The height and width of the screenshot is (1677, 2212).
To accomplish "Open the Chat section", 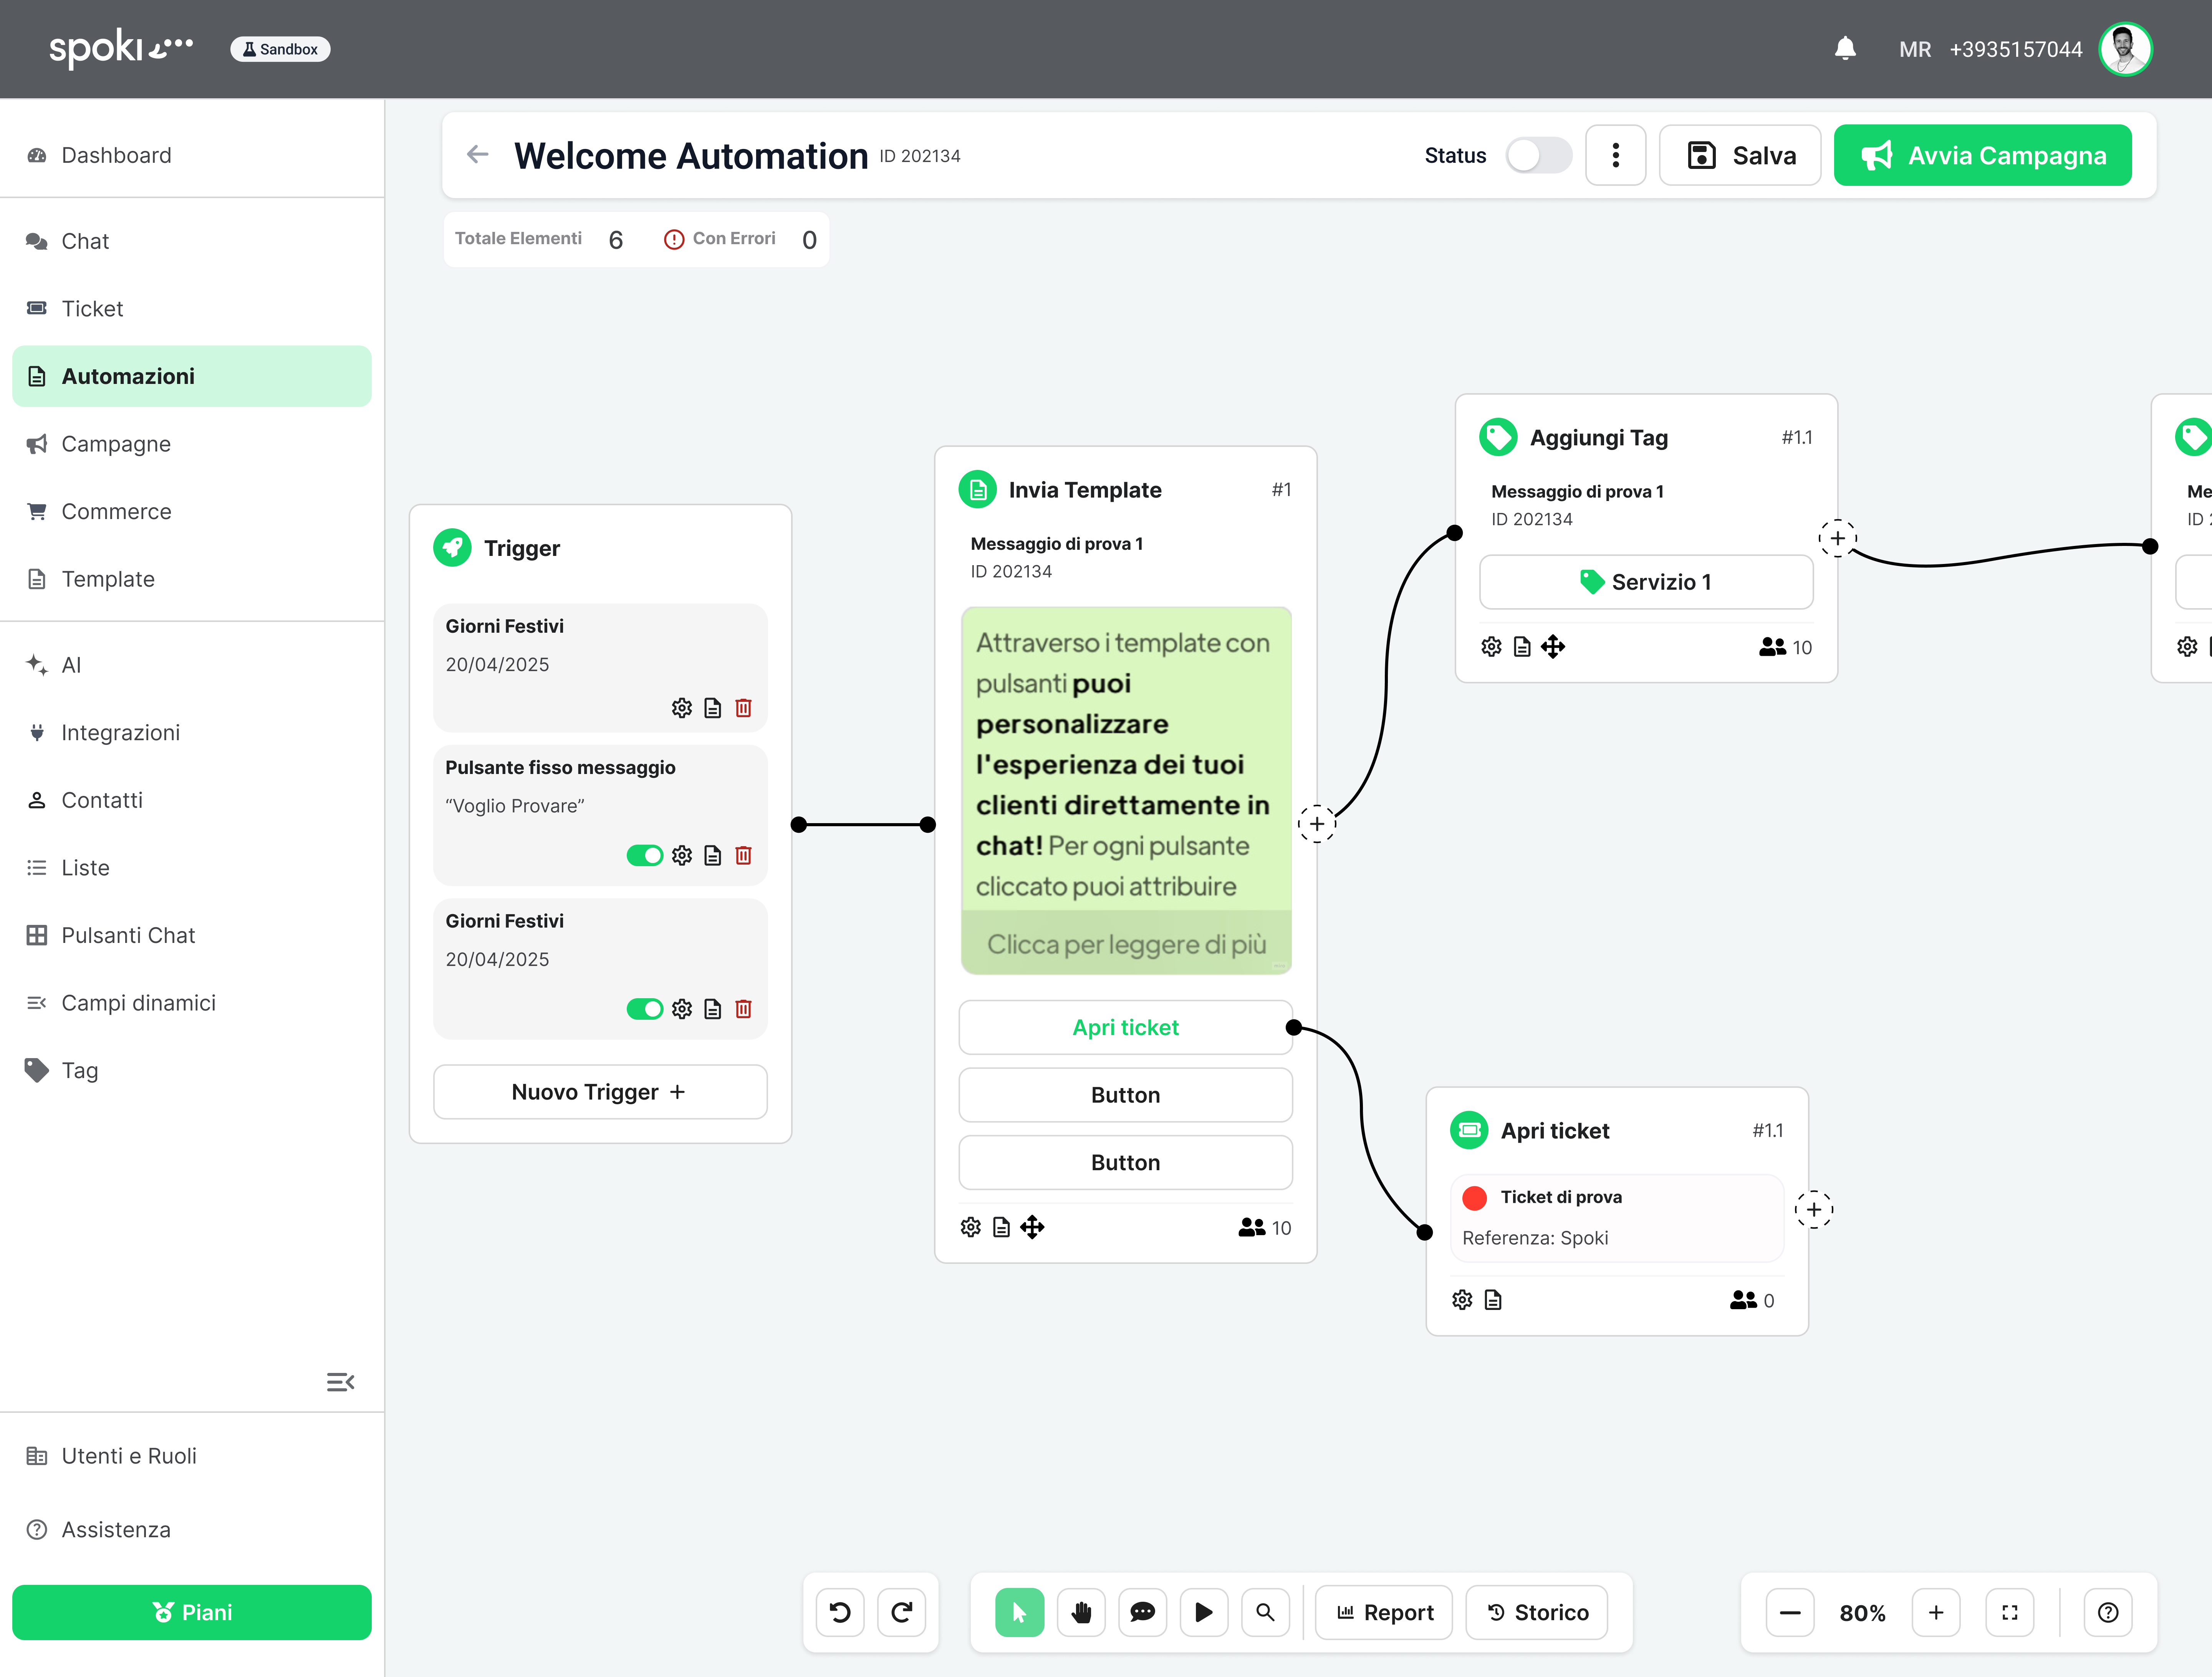I will (x=192, y=241).
